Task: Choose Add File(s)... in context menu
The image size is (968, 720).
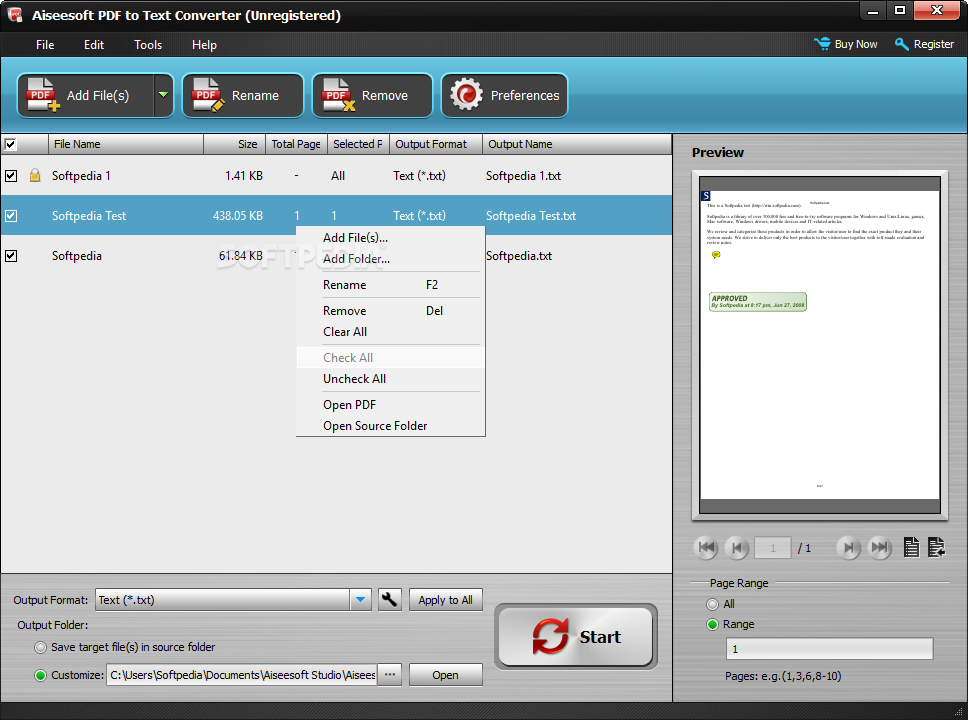Action: point(390,238)
